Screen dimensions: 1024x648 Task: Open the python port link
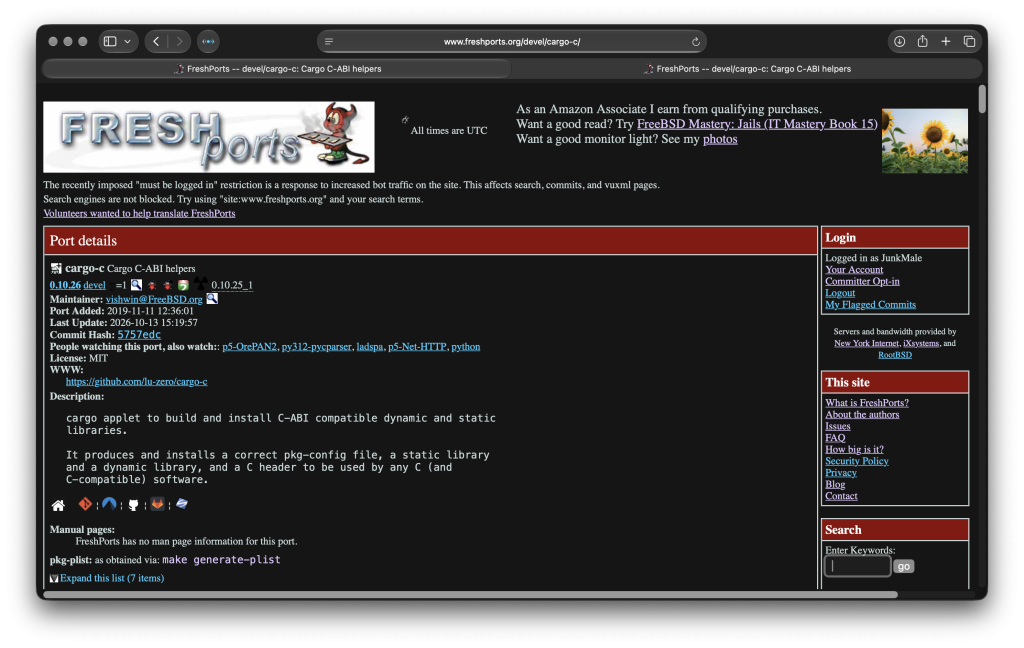pos(466,347)
